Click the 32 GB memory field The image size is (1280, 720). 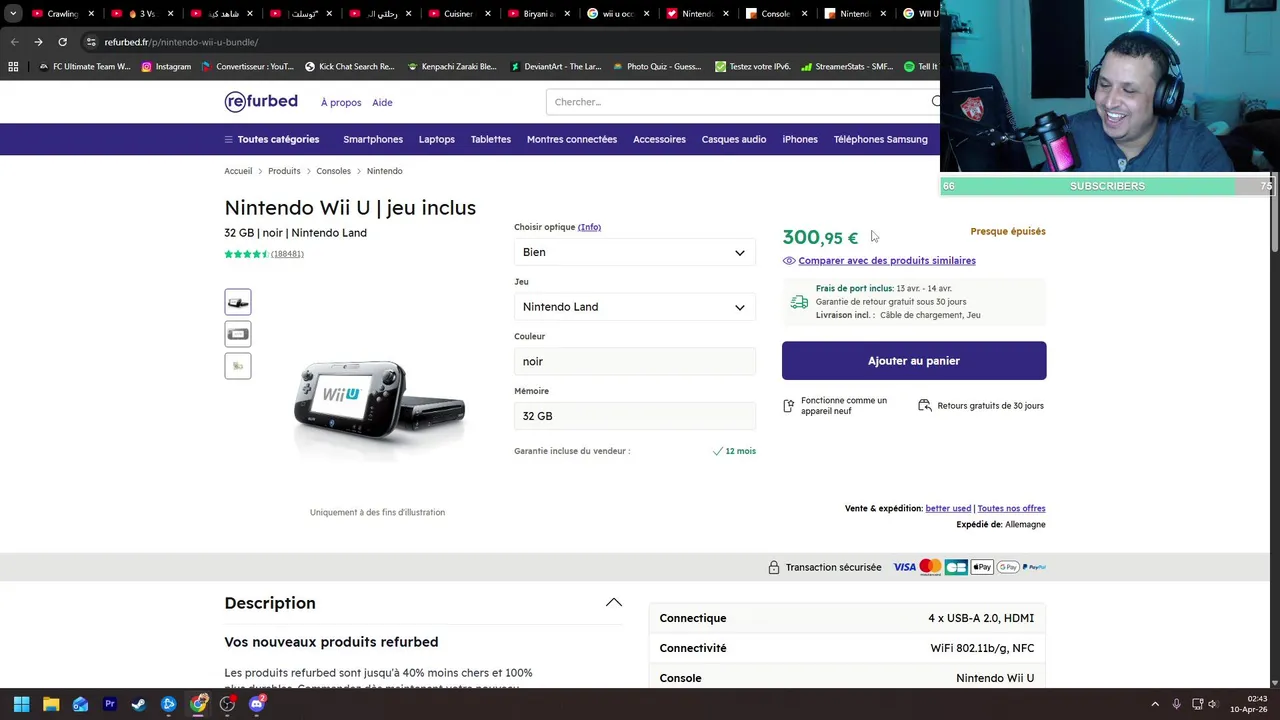635,416
